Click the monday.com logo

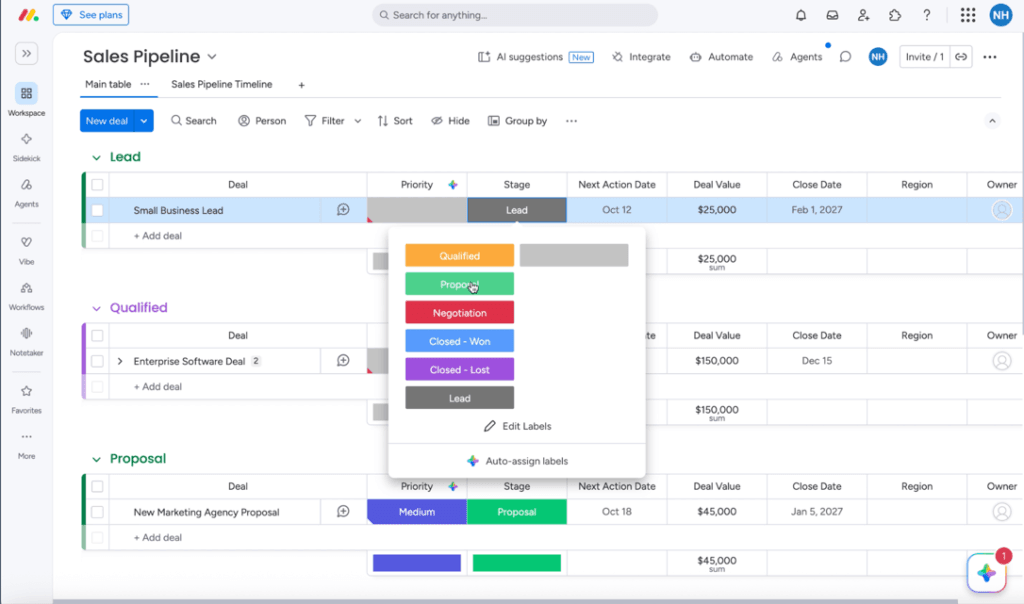pos(28,15)
